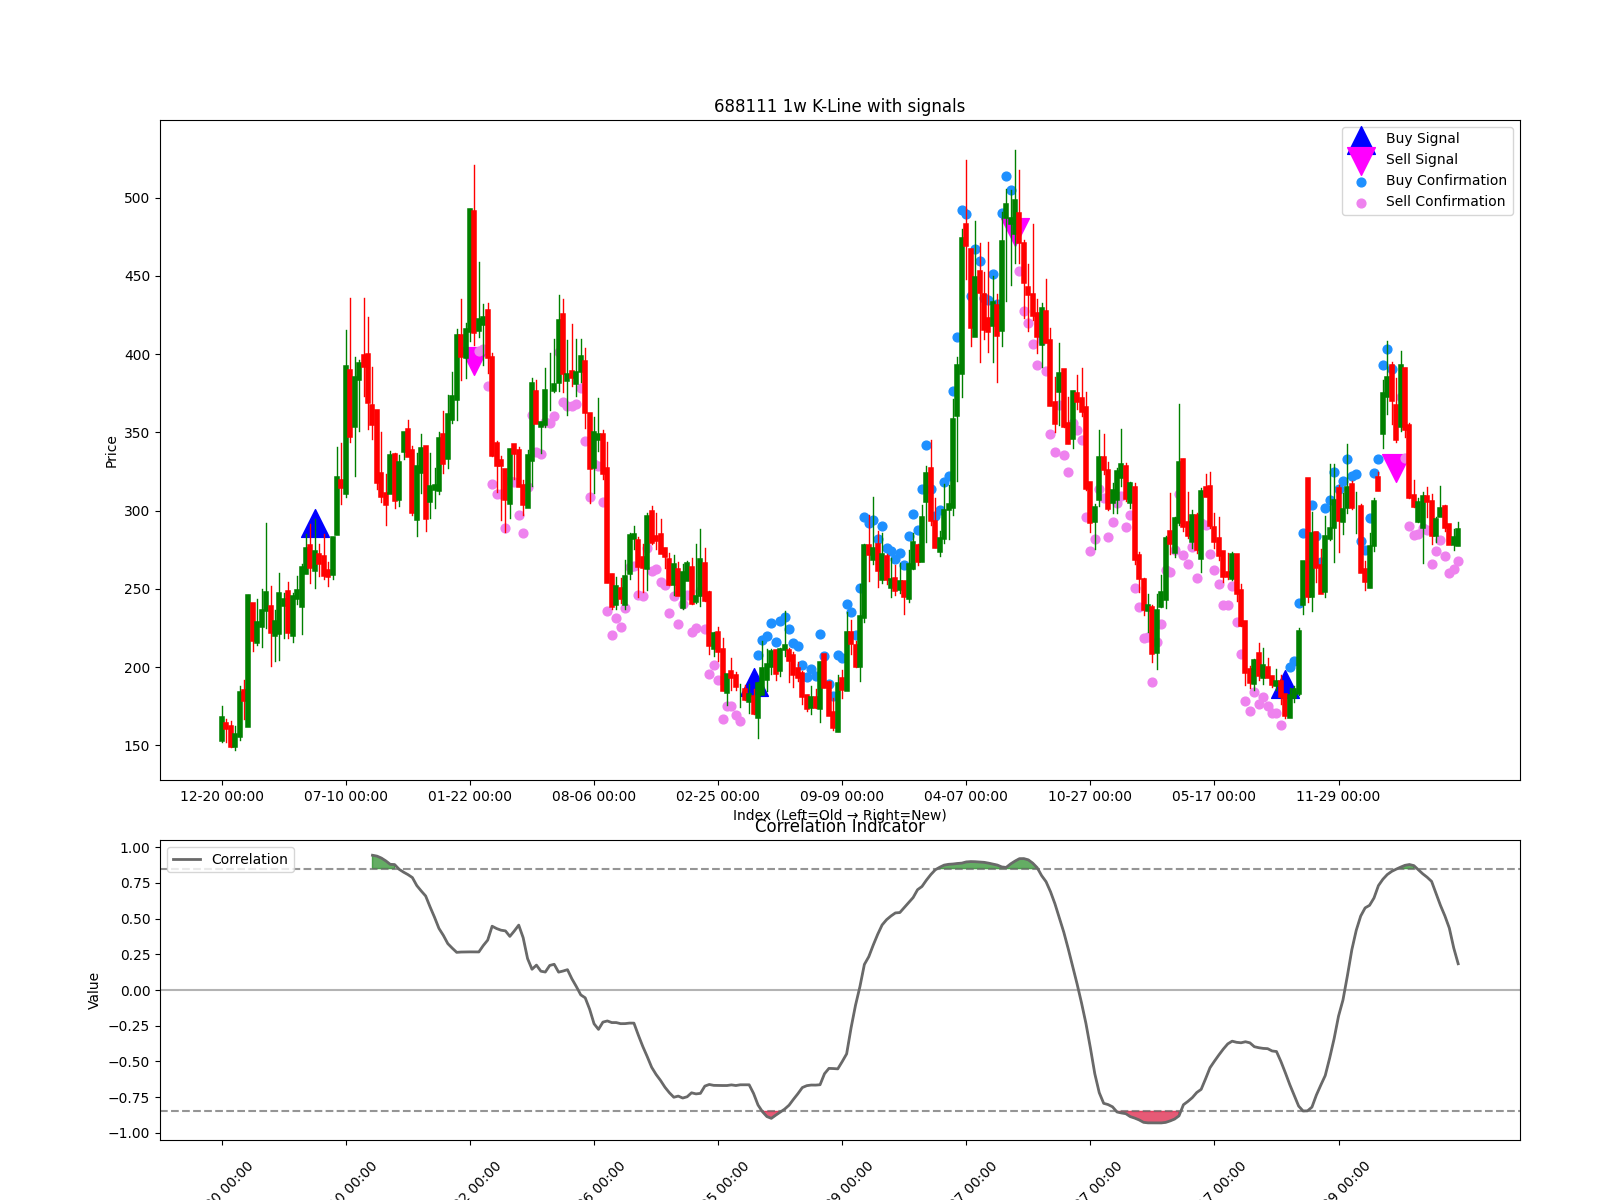Click the 0.25 correlation value tick
Viewport: 1600px width, 1200px height.
[x=134, y=955]
